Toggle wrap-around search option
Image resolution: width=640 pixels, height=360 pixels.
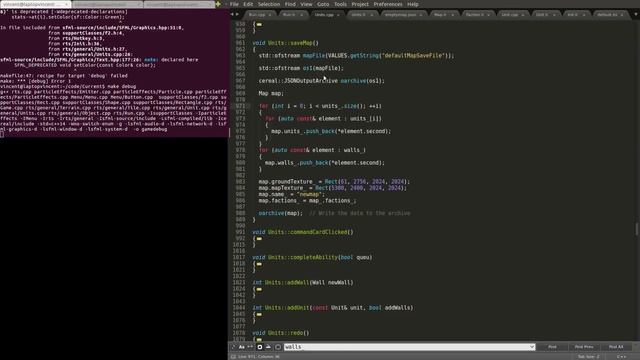click(260, 347)
